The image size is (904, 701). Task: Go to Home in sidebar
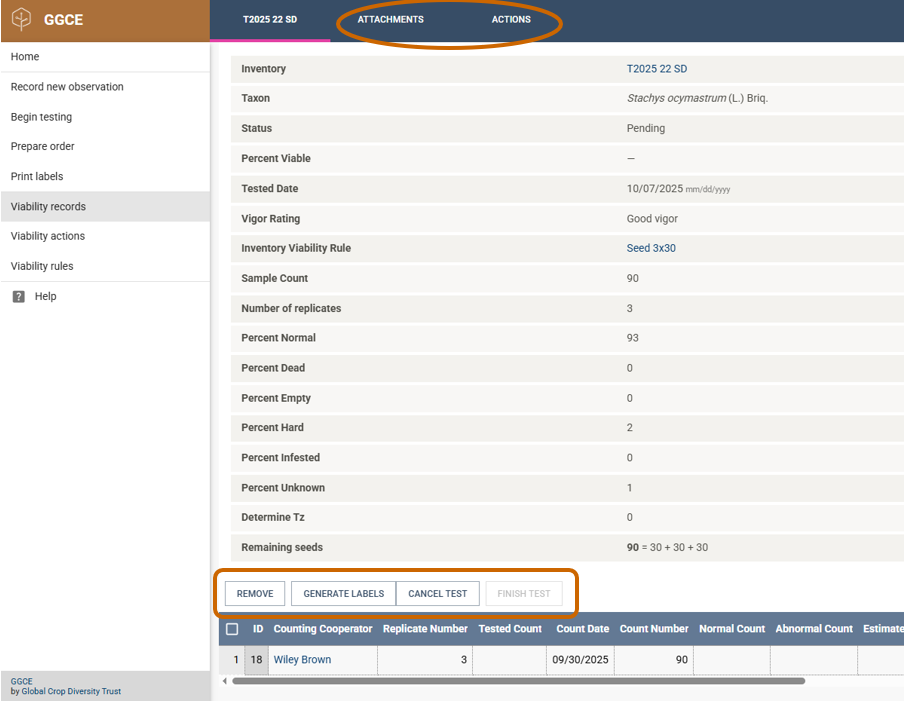coord(25,57)
